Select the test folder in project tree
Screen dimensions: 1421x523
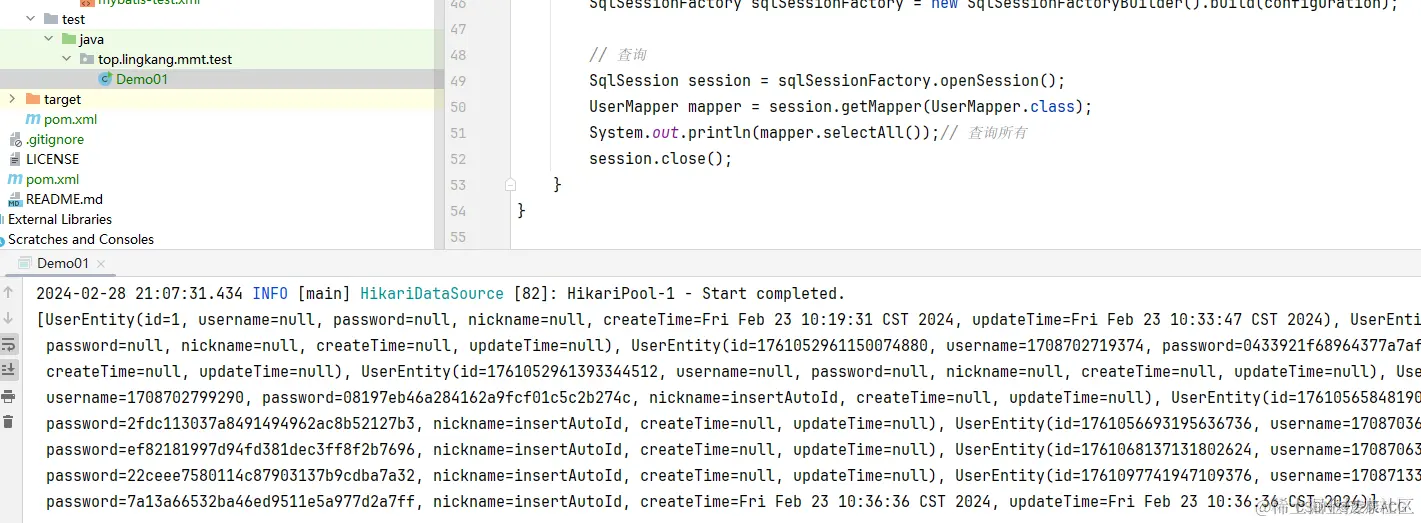(x=73, y=19)
